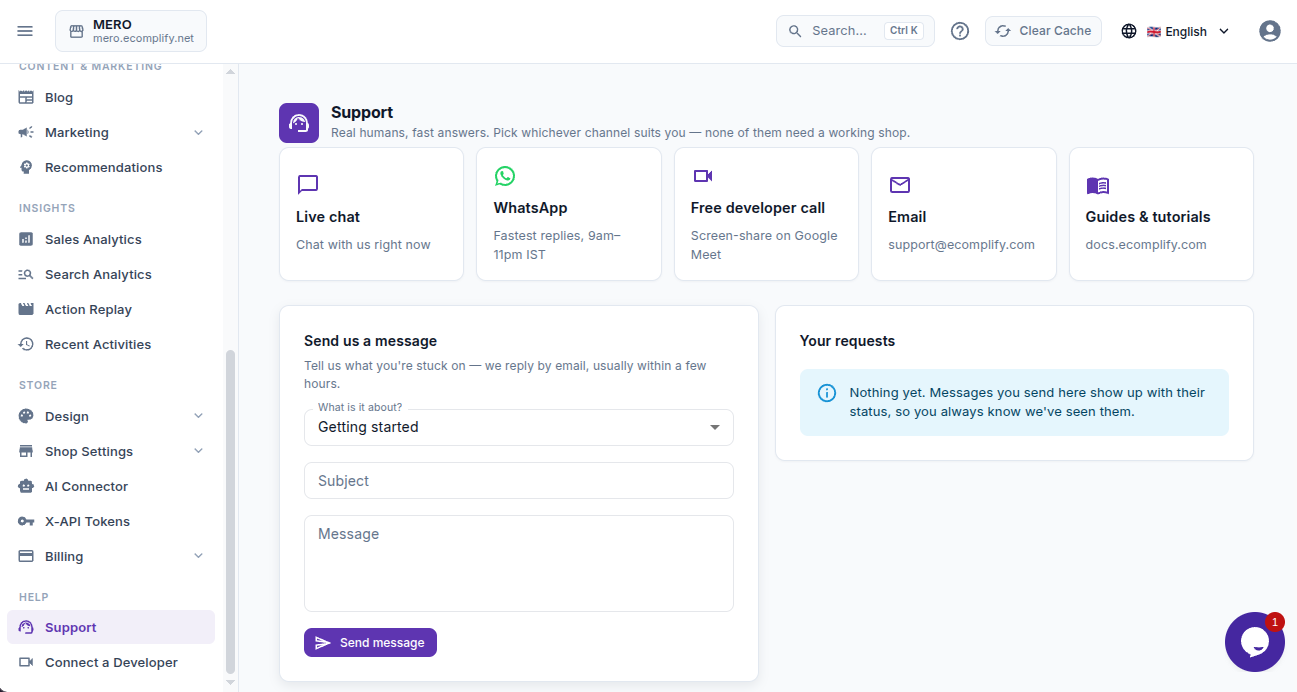1297x692 pixels.
Task: Expand the Marketing submenu chevron
Action: (198, 133)
